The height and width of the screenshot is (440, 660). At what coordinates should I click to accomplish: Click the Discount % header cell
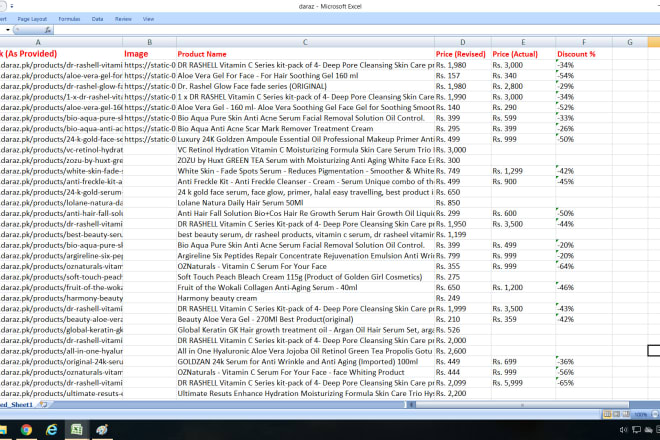tap(584, 54)
